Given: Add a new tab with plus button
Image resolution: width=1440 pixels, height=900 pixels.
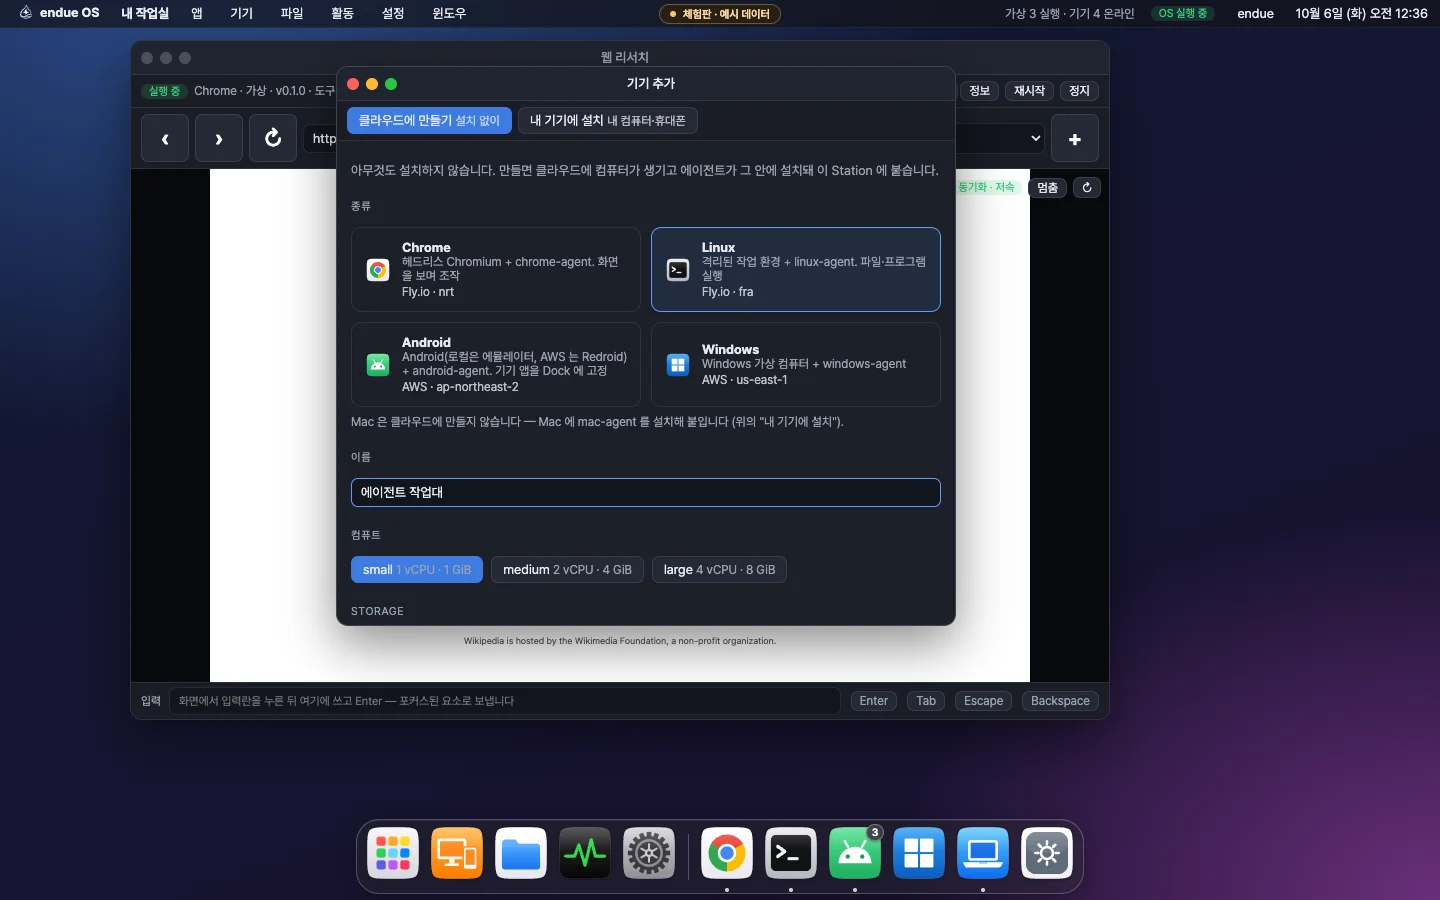Looking at the screenshot, I should pyautogui.click(x=1075, y=139).
